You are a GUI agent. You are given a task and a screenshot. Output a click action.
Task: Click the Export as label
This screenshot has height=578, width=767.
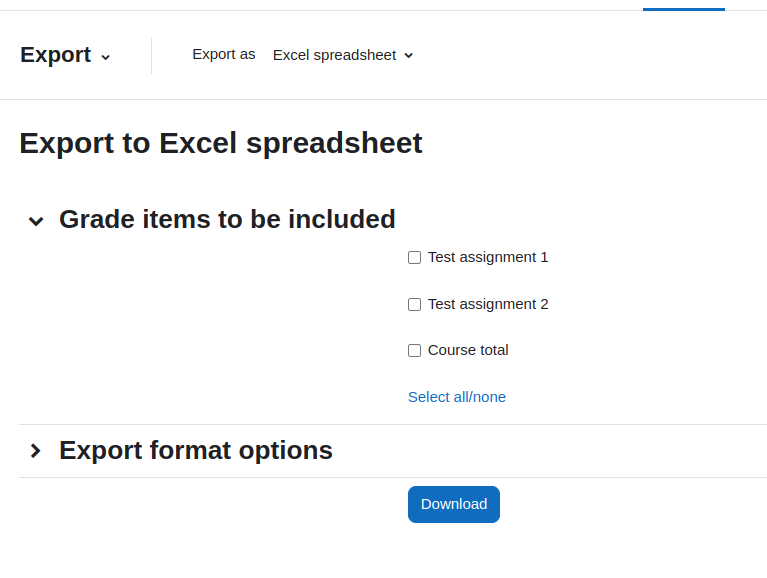click(x=224, y=54)
